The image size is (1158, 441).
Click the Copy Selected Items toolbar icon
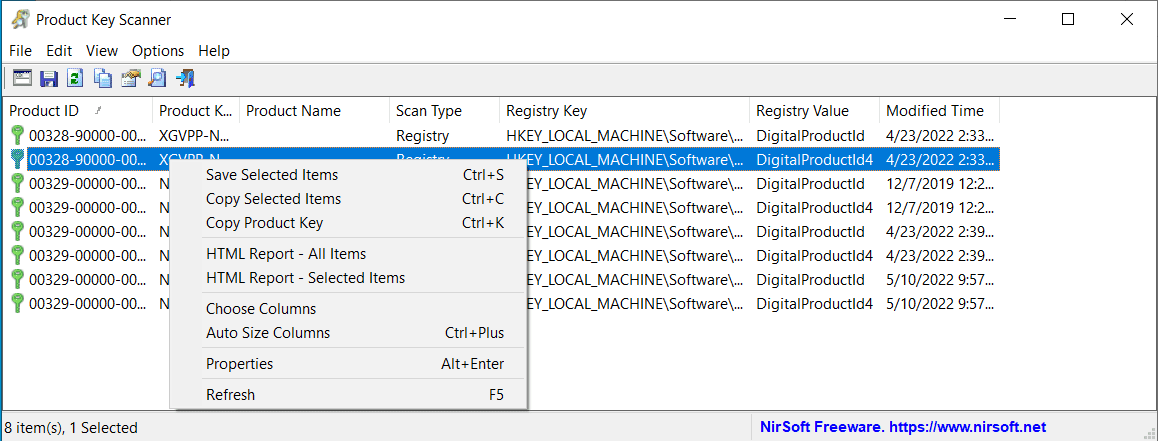103,78
